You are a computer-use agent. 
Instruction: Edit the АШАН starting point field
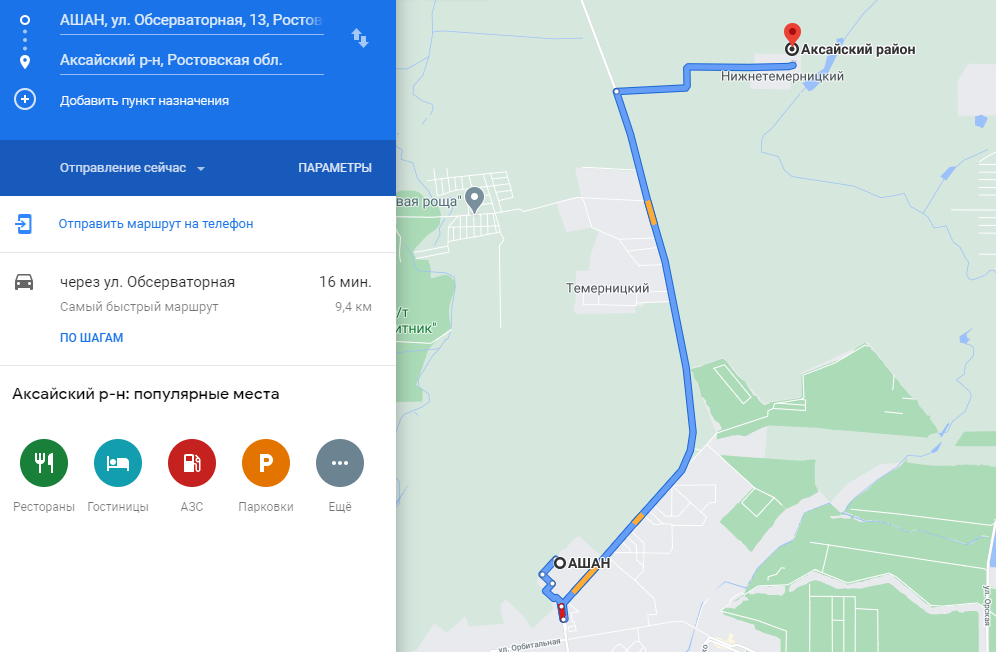(191, 20)
